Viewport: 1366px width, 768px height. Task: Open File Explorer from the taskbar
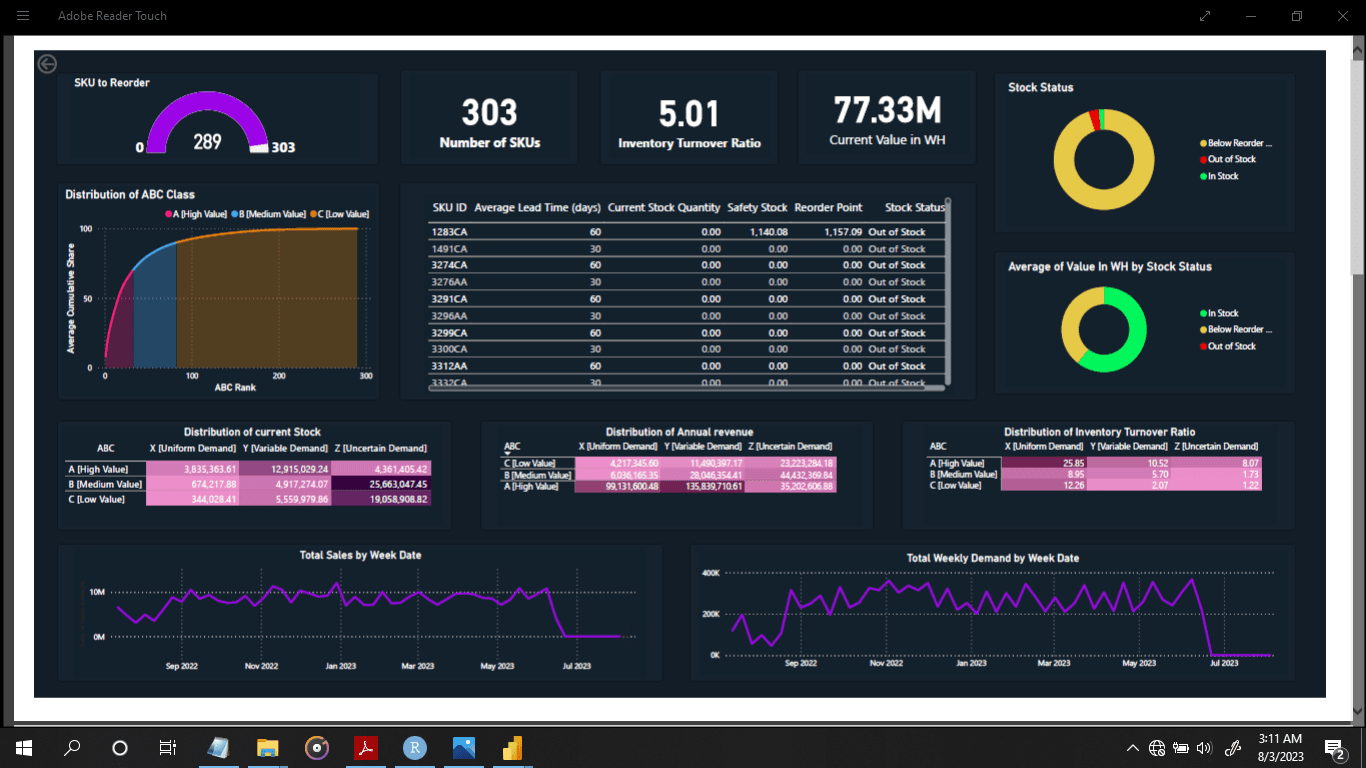[x=267, y=748]
